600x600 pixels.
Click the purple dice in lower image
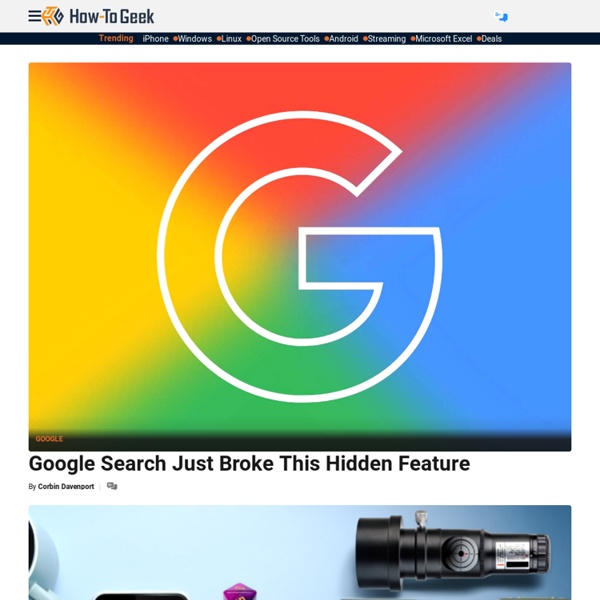click(240, 591)
